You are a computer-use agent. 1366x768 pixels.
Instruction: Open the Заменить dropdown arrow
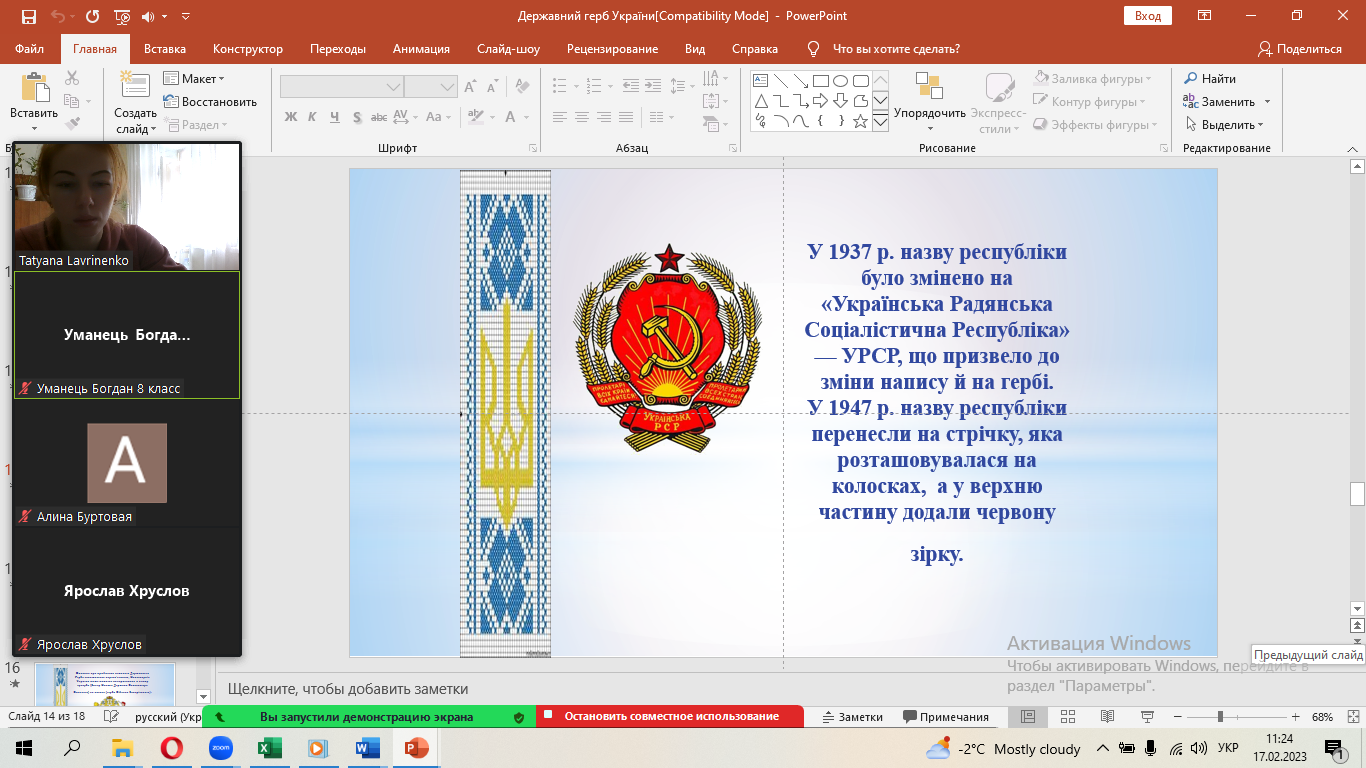[x=1267, y=102]
